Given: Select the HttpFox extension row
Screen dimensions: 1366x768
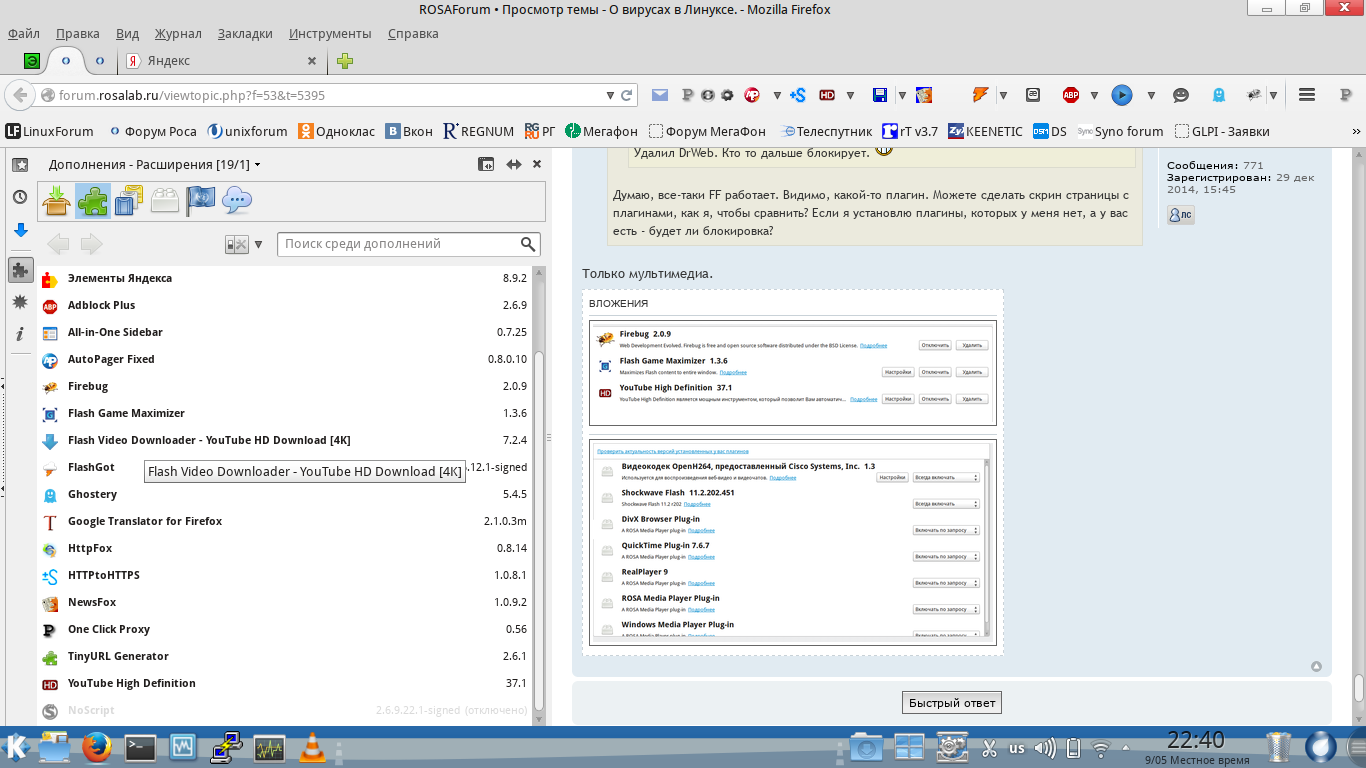Looking at the screenshot, I should click(x=286, y=549).
